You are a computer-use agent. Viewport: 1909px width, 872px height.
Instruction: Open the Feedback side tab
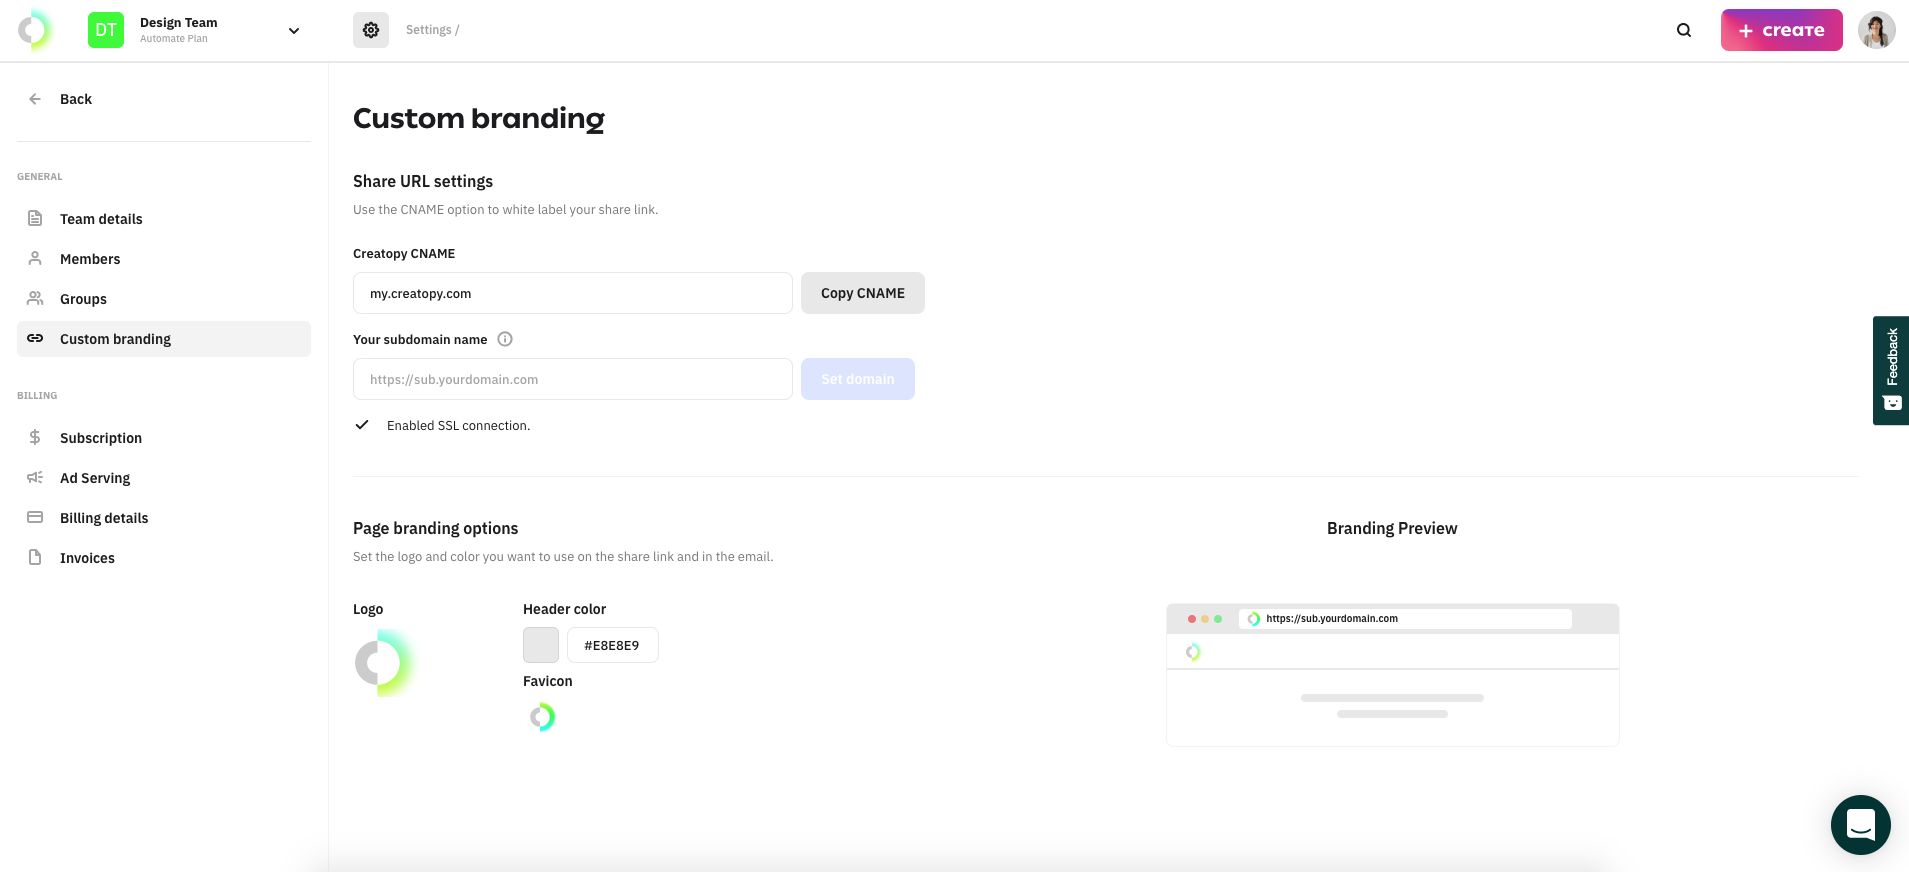coord(1891,370)
